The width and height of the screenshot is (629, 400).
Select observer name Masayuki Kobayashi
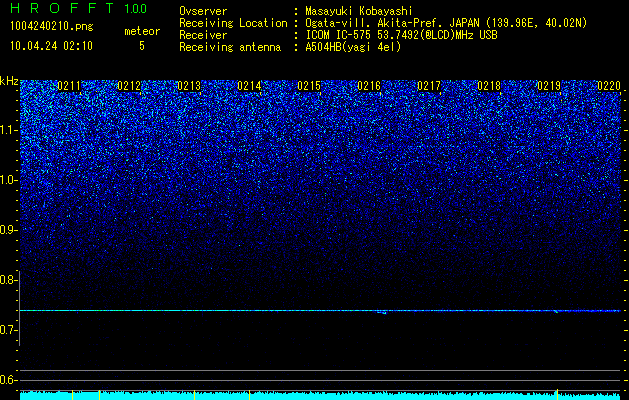[359, 11]
